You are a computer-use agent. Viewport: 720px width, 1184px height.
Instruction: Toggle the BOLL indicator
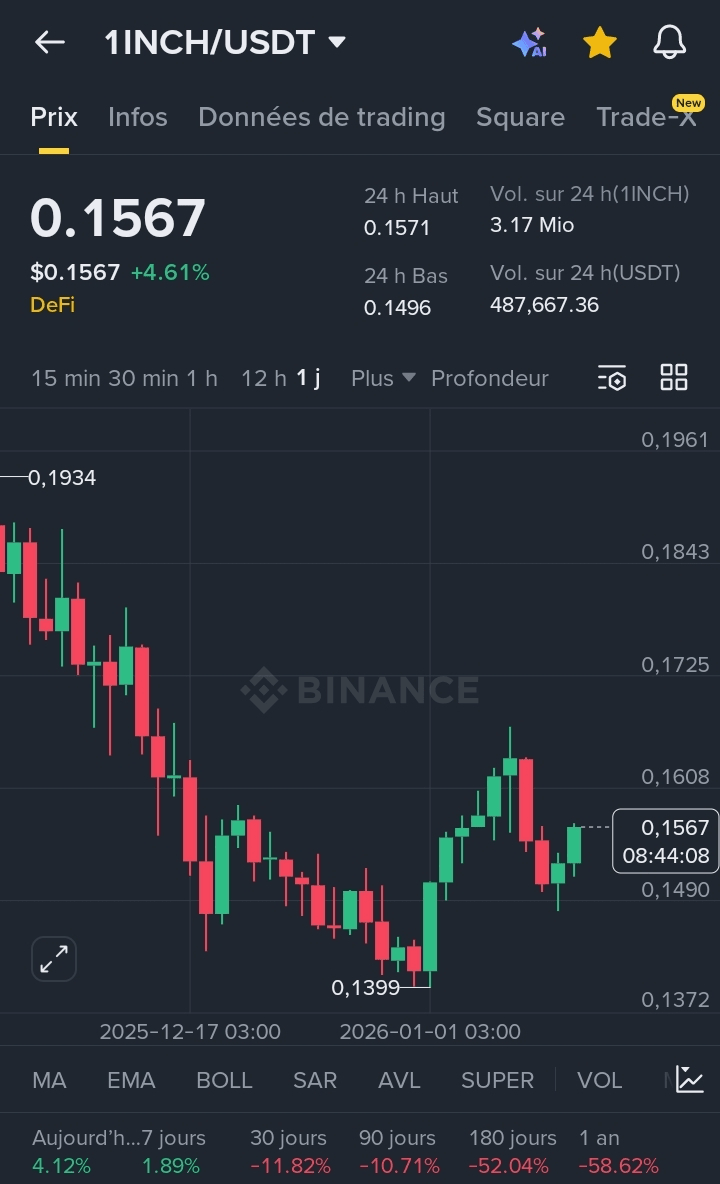(224, 1080)
